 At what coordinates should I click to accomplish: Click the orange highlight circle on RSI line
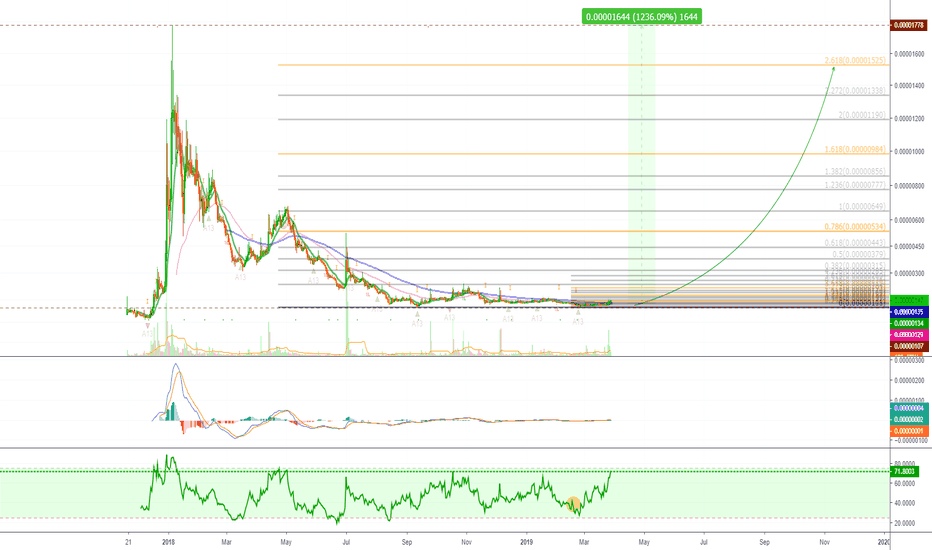coord(573,504)
